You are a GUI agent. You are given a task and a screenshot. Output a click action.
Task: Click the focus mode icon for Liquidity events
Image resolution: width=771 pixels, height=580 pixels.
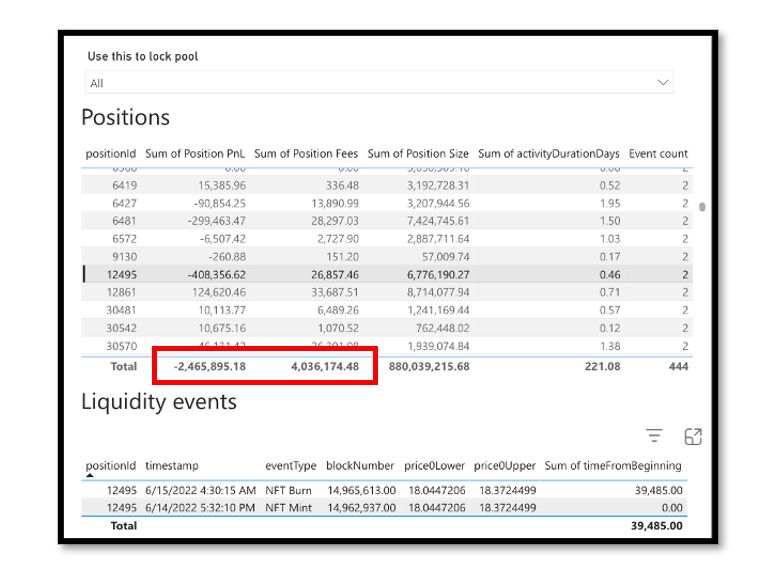coord(692,436)
